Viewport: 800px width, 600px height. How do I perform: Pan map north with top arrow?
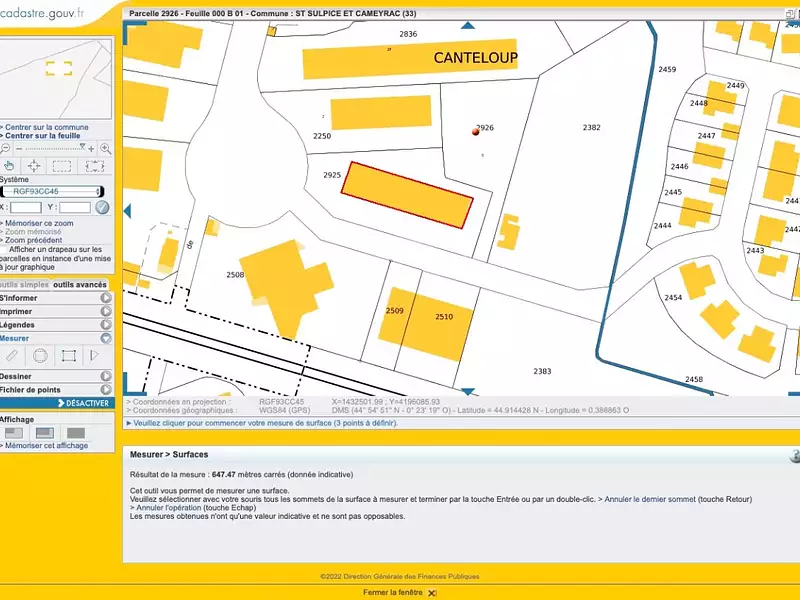pyautogui.click(x=468, y=25)
